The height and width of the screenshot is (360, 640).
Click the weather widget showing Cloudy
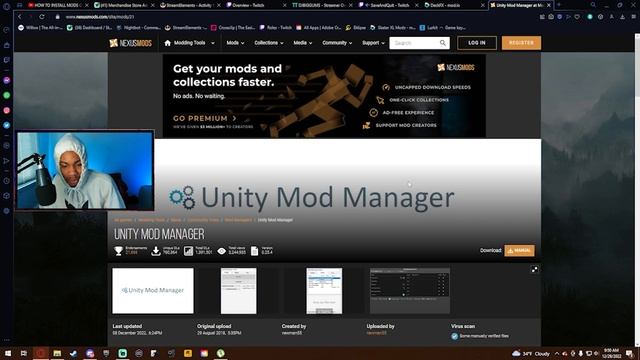coord(531,353)
